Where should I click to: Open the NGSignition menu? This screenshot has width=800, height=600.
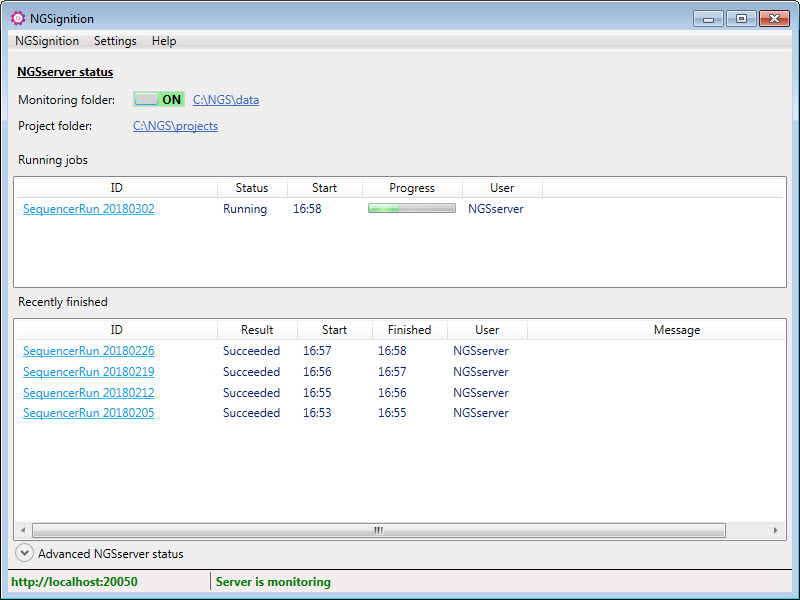pos(47,41)
